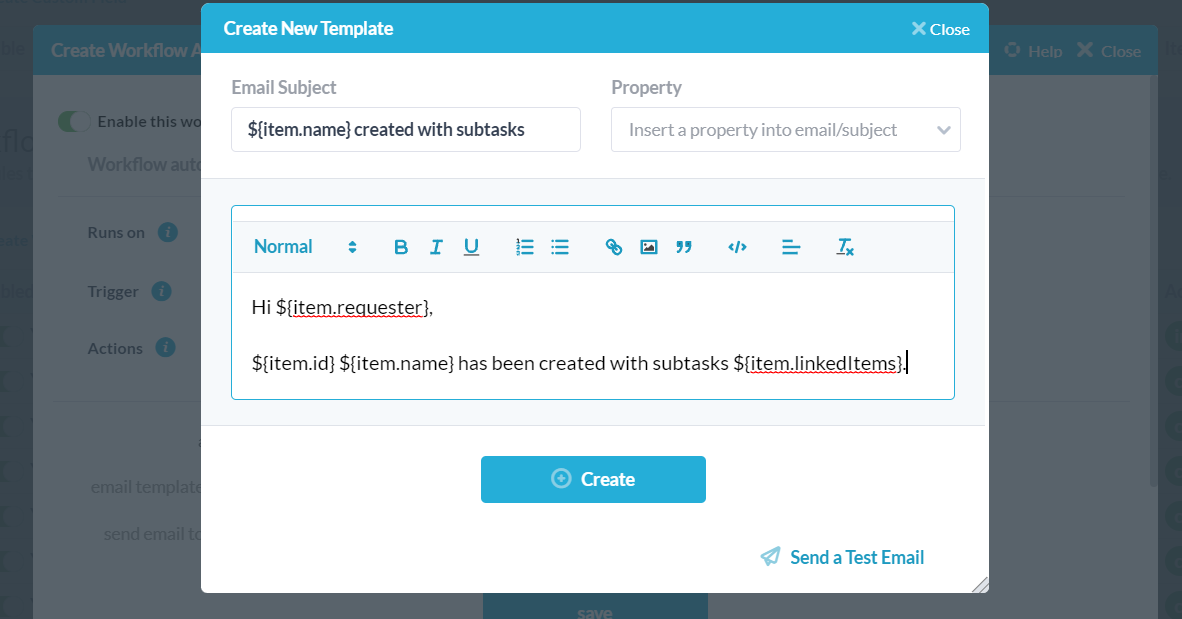Viewport: 1182px width, 619px height.
Task: Insert a code block
Action: click(x=738, y=247)
